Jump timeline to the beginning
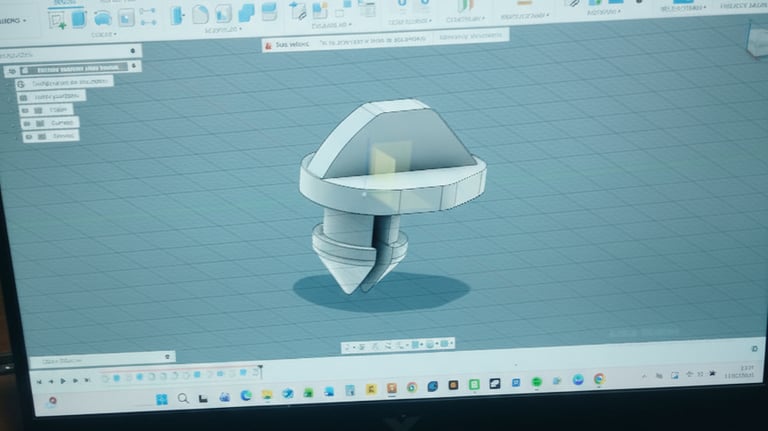The width and height of the screenshot is (768, 431). [39, 382]
